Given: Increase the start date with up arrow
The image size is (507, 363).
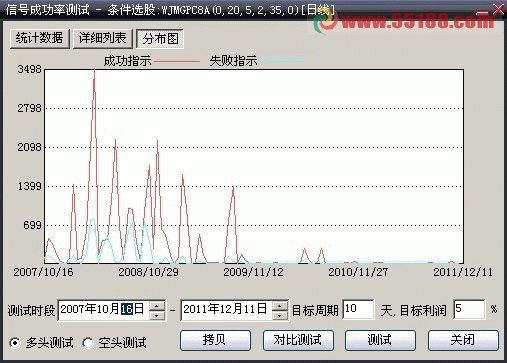Looking at the screenshot, I should pyautogui.click(x=157, y=305).
